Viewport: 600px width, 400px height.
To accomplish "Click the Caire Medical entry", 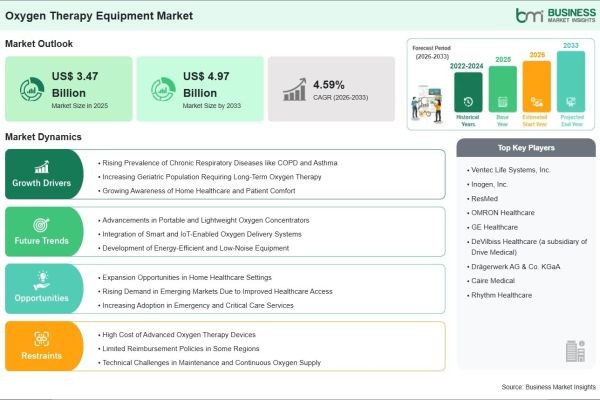I will point(491,281).
